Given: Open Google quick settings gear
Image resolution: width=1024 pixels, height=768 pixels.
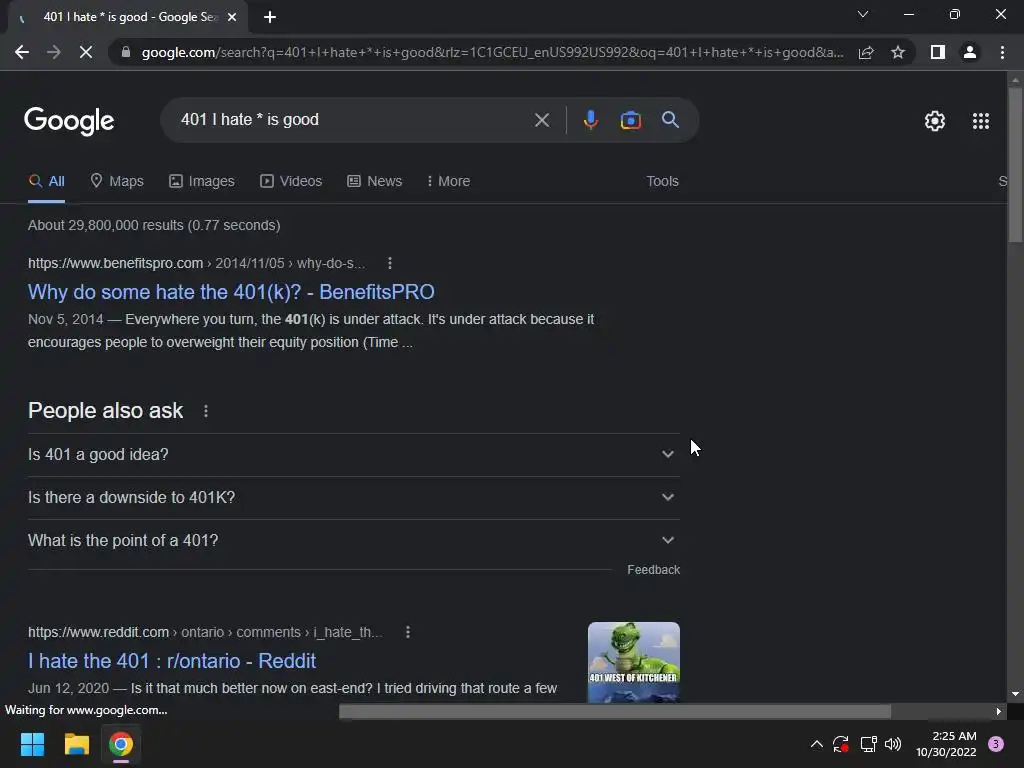Looking at the screenshot, I should [x=935, y=121].
